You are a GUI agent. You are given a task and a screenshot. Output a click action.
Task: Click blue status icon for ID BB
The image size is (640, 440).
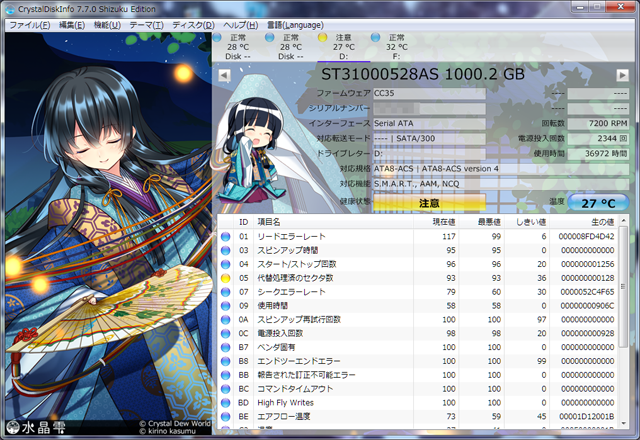pos(225,376)
